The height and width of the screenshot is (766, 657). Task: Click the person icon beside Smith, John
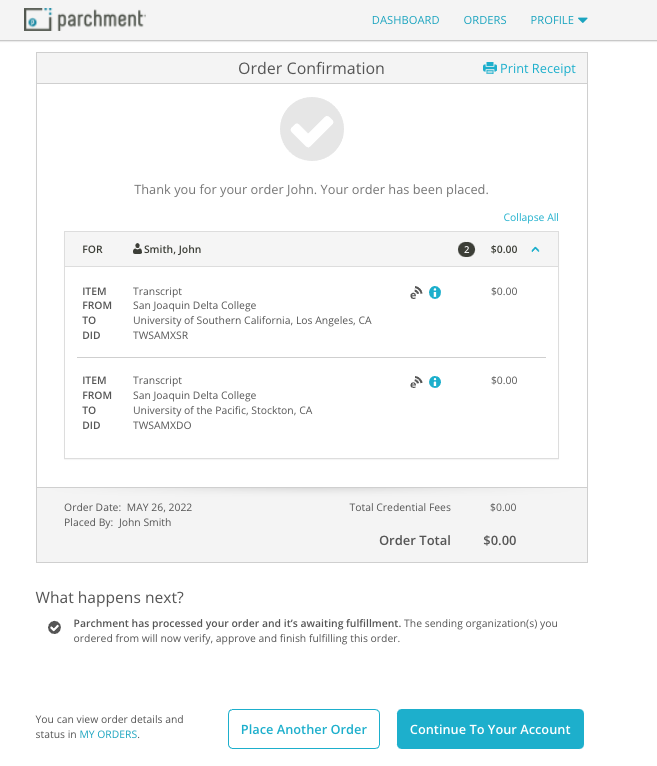click(x=138, y=249)
